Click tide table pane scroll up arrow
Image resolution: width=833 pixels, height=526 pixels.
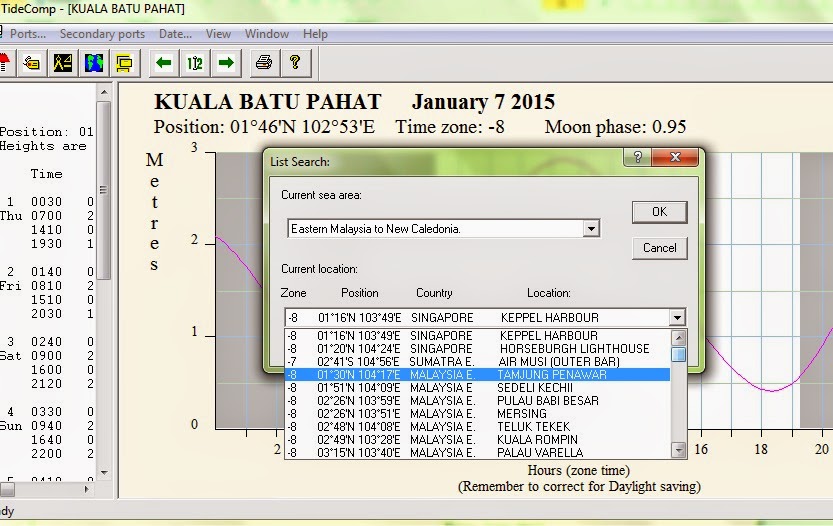pos(104,92)
